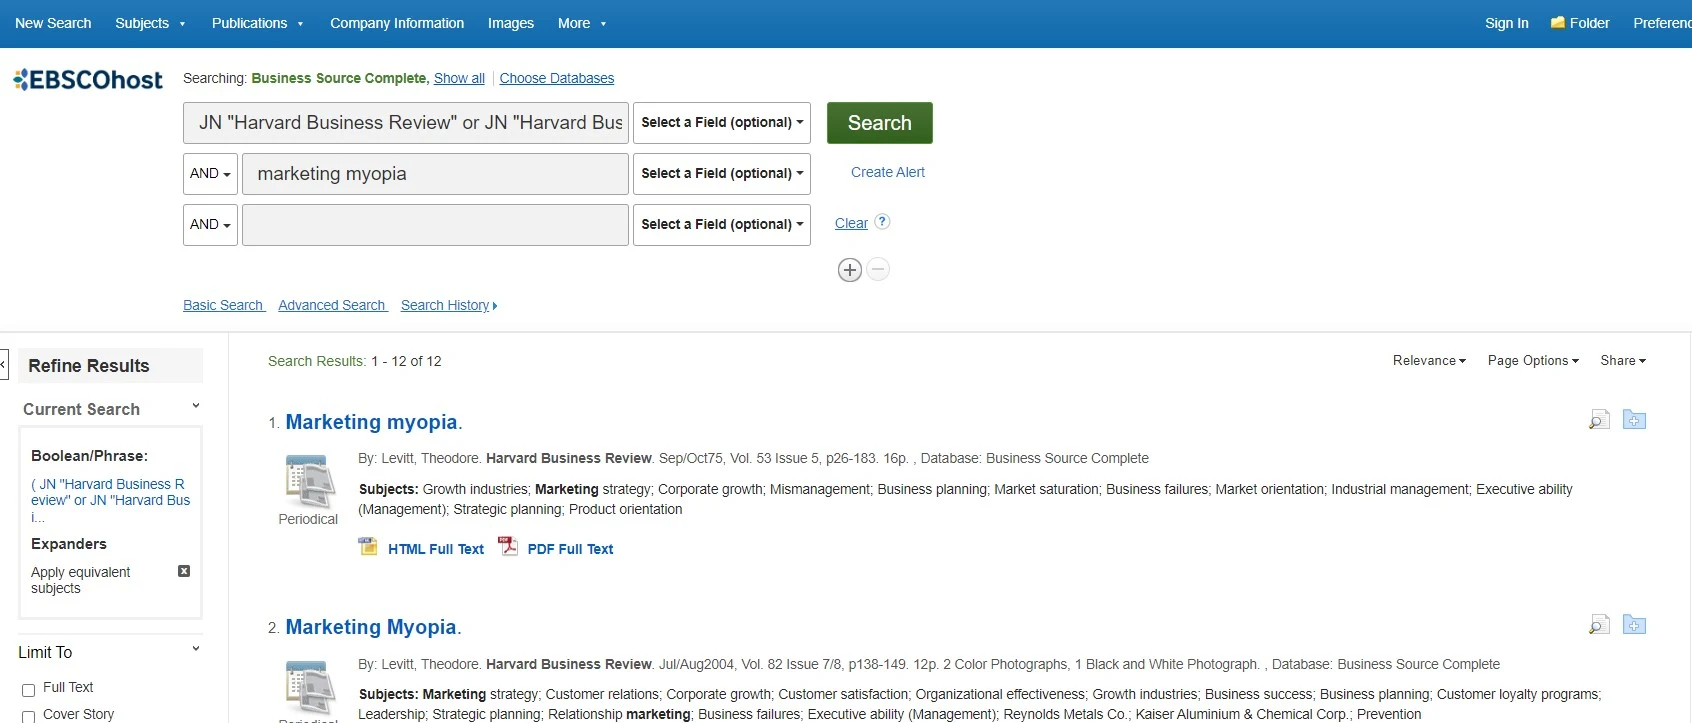Image resolution: width=1692 pixels, height=723 pixels.
Task: Click Preferences in the header
Action: 1662,23
